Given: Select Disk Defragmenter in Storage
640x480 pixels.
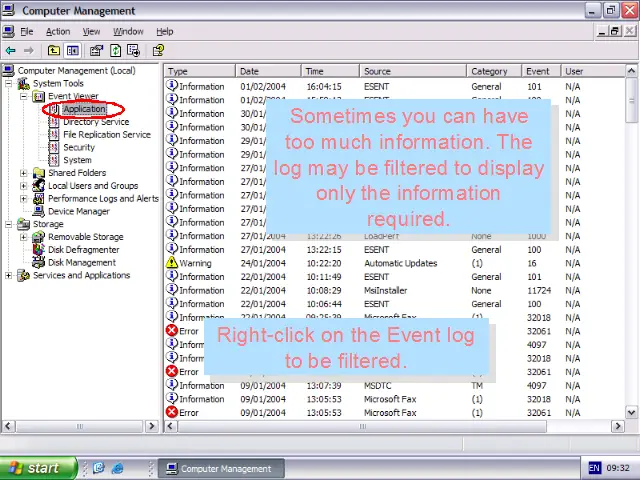Looking at the screenshot, I should 84,250.
